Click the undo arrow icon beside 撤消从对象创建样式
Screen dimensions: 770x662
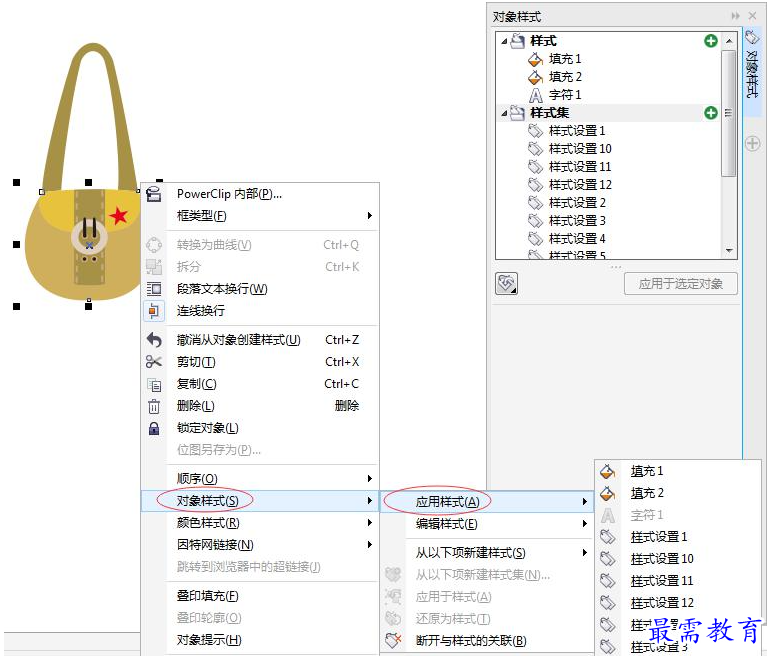tap(154, 340)
